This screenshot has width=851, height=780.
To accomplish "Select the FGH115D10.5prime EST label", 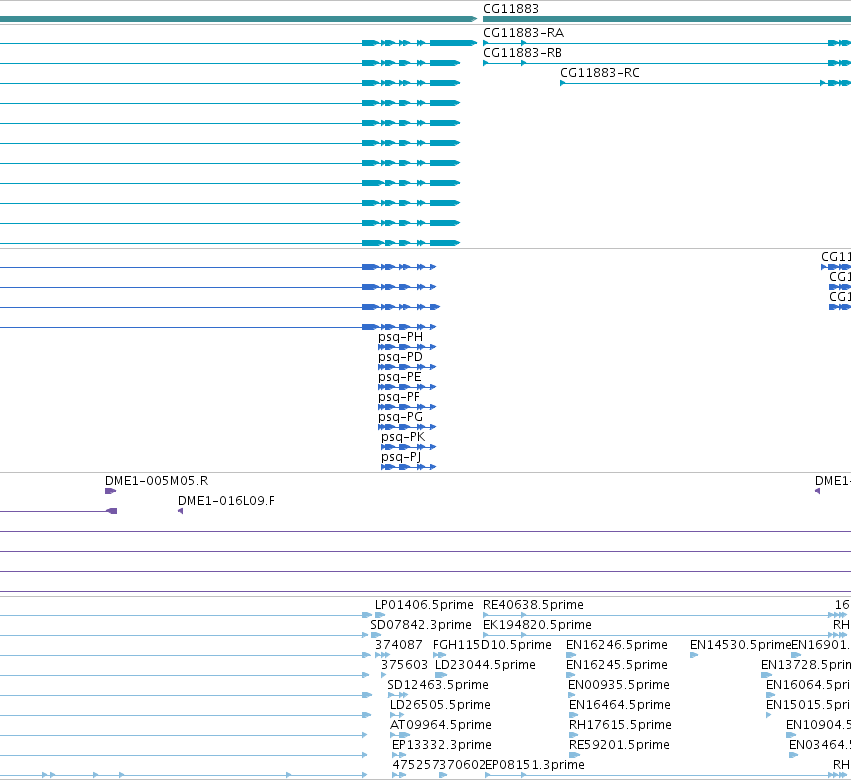I will (492, 645).
